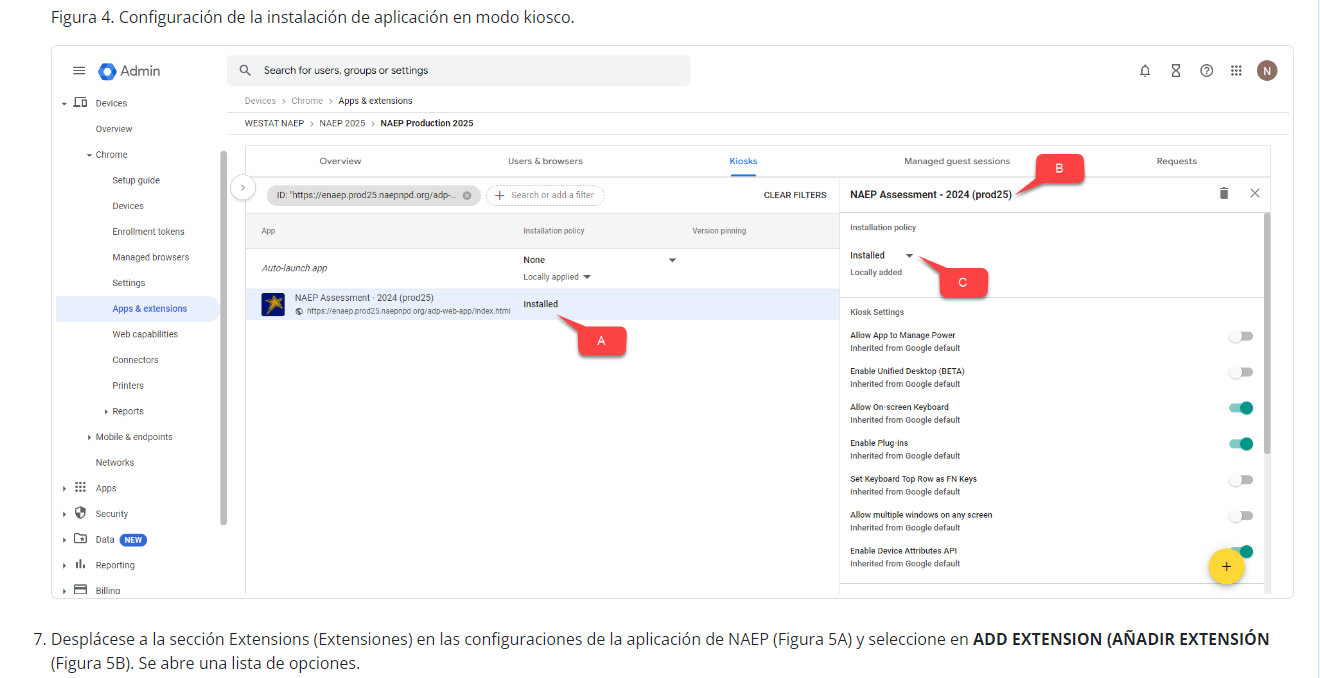This screenshot has height=678, width=1320.
Task: Open the help question mark icon
Action: point(1207,71)
